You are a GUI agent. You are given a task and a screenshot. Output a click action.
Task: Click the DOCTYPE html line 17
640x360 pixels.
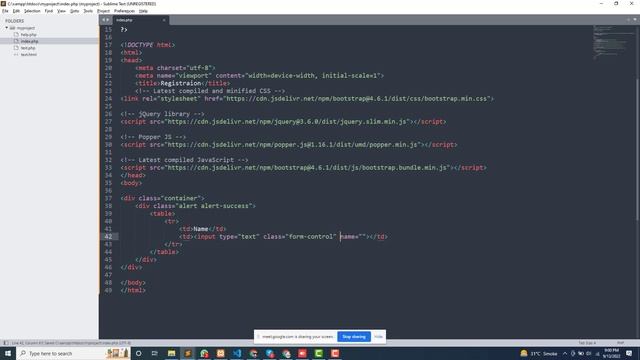click(147, 45)
